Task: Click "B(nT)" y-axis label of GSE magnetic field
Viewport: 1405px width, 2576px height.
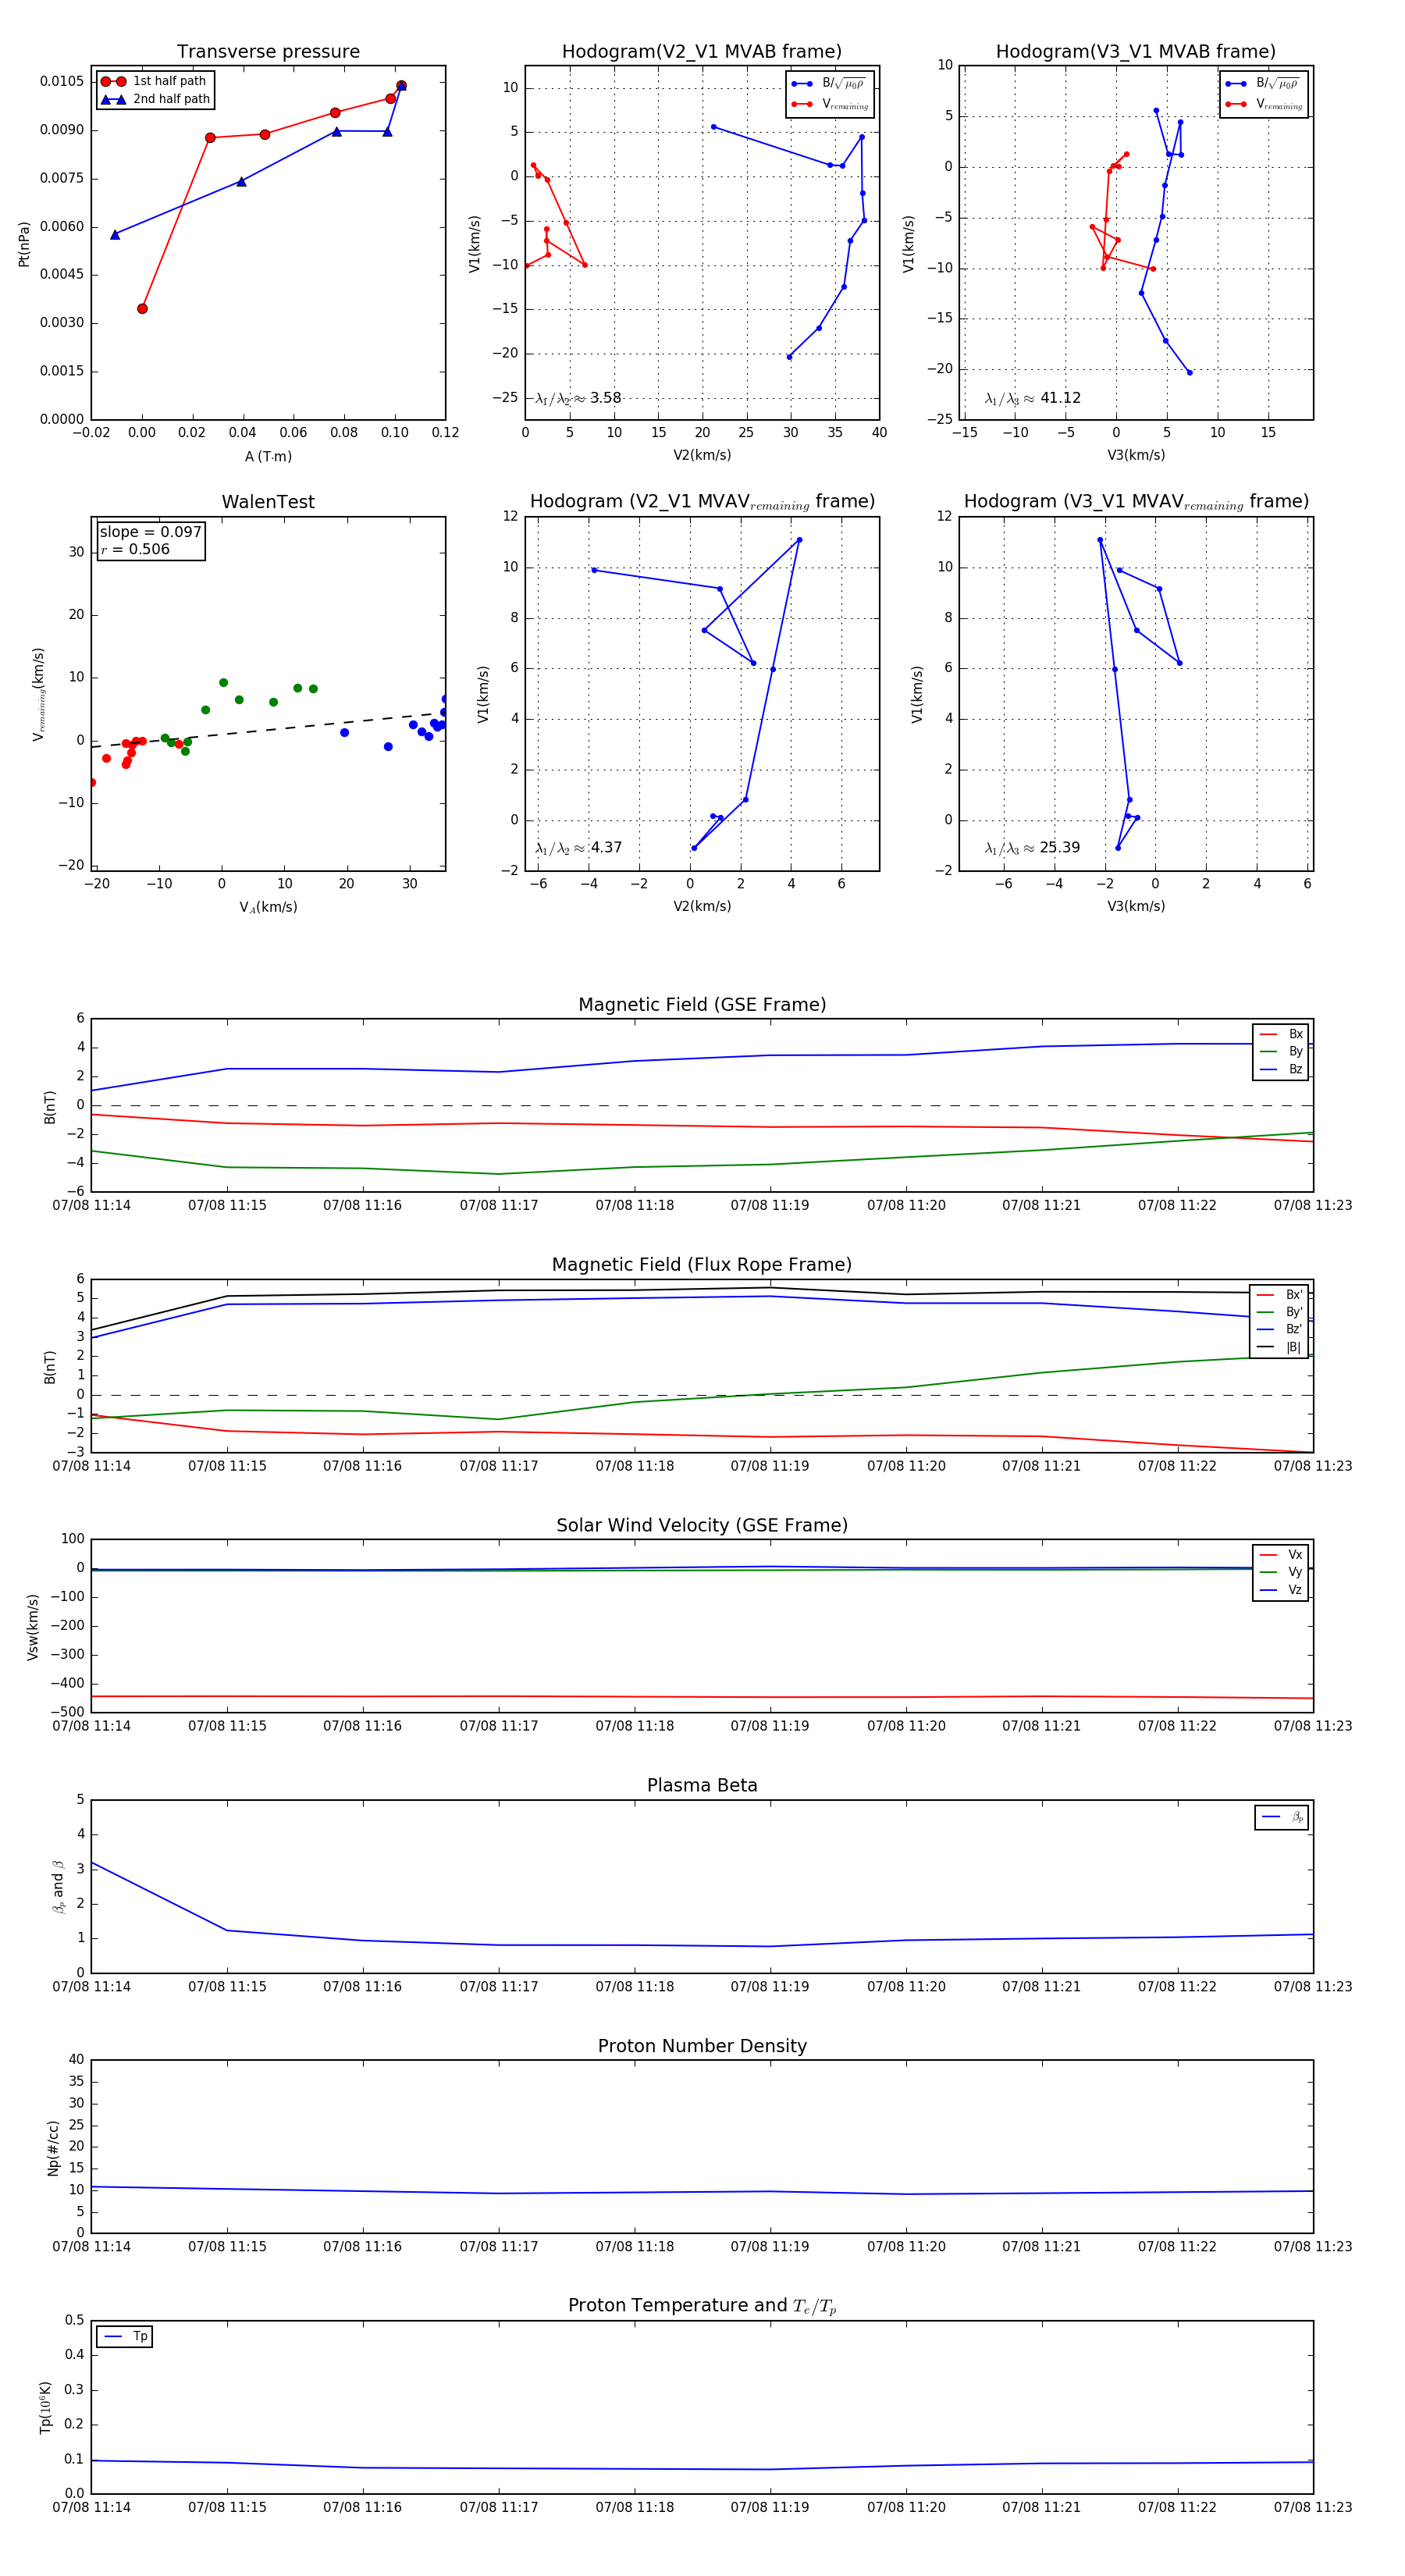Action: point(50,1106)
